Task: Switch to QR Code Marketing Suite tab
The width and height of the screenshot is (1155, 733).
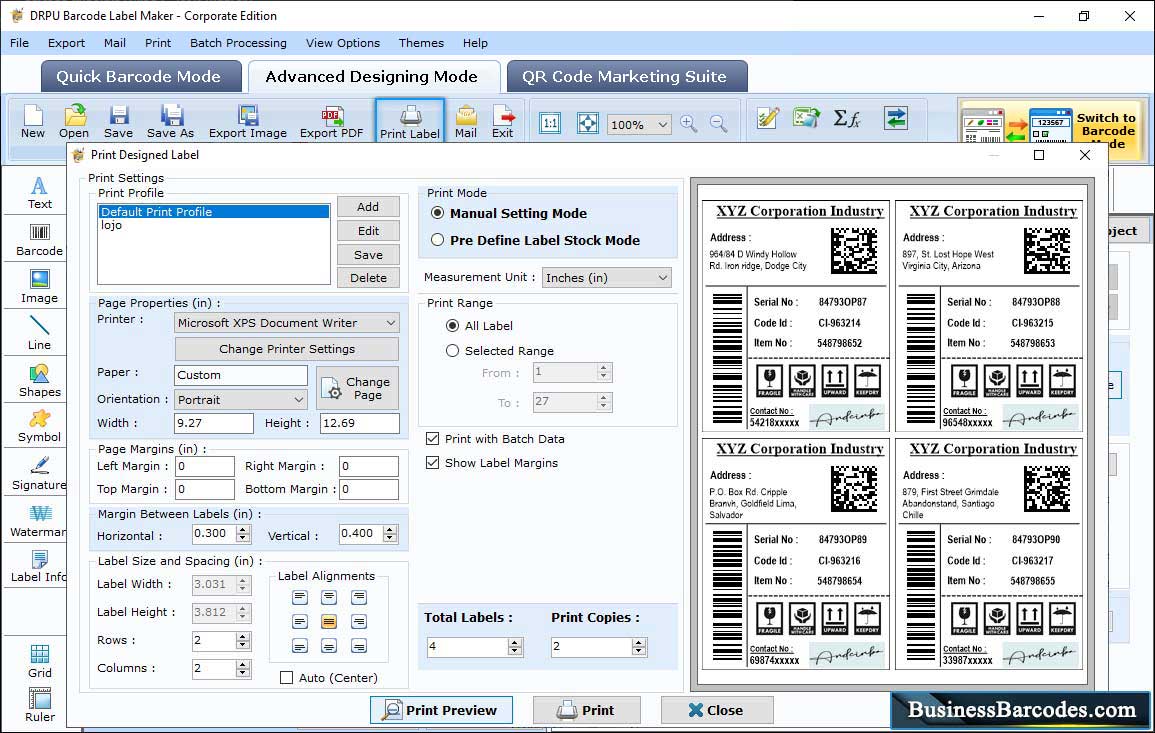Action: click(627, 77)
